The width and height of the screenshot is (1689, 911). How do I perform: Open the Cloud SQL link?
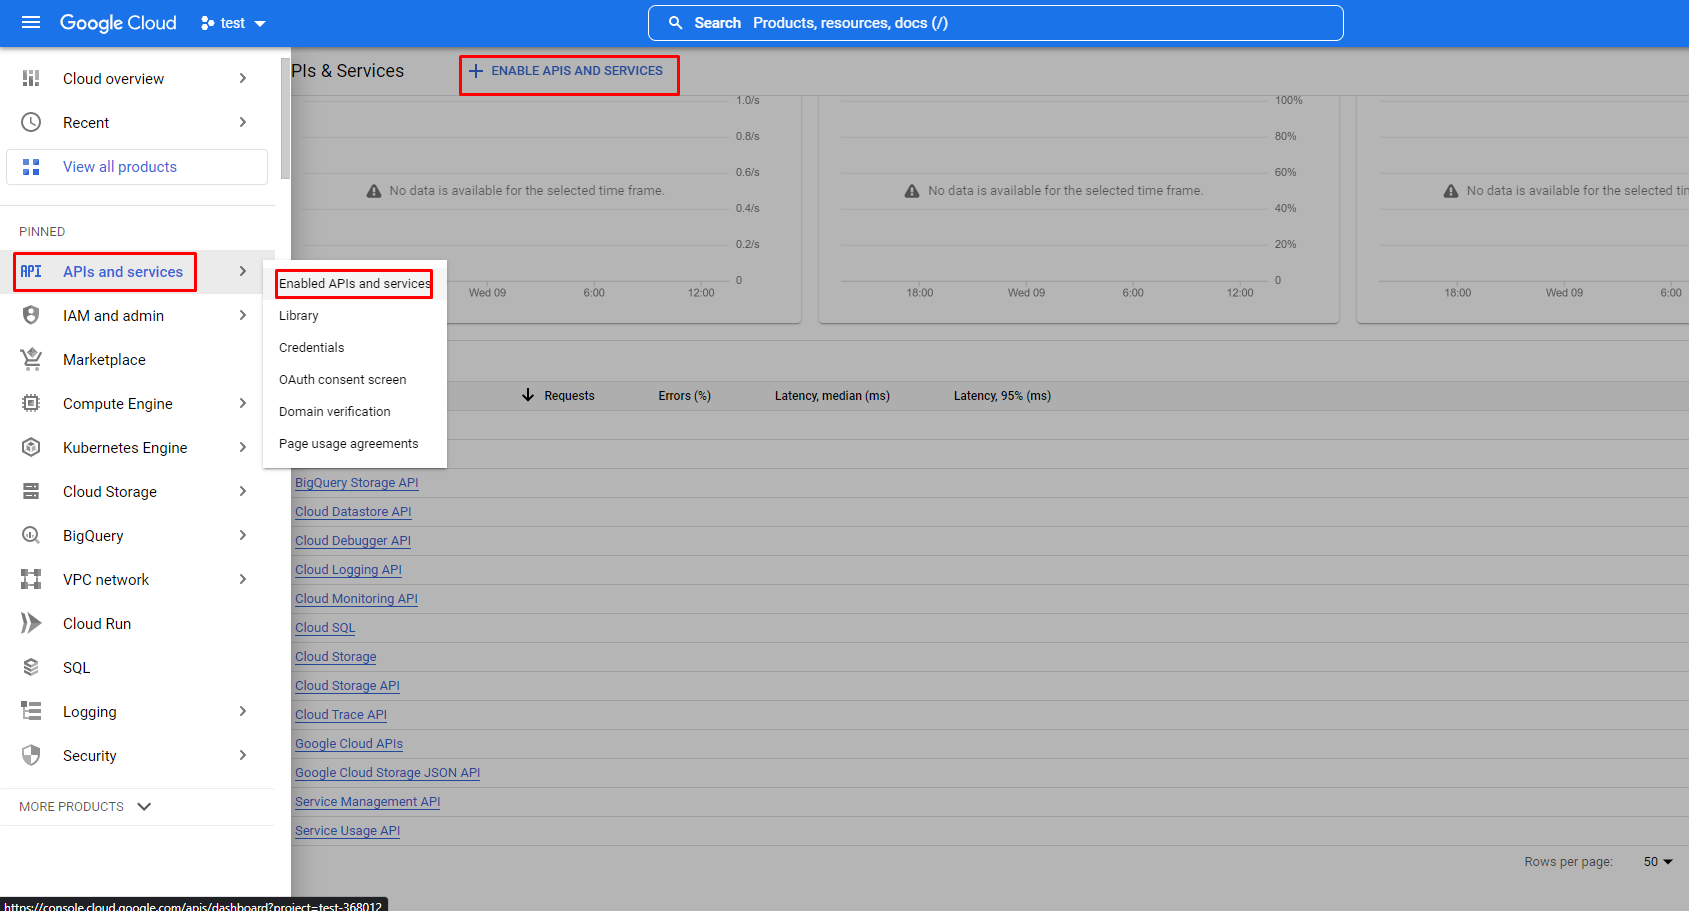(x=325, y=628)
